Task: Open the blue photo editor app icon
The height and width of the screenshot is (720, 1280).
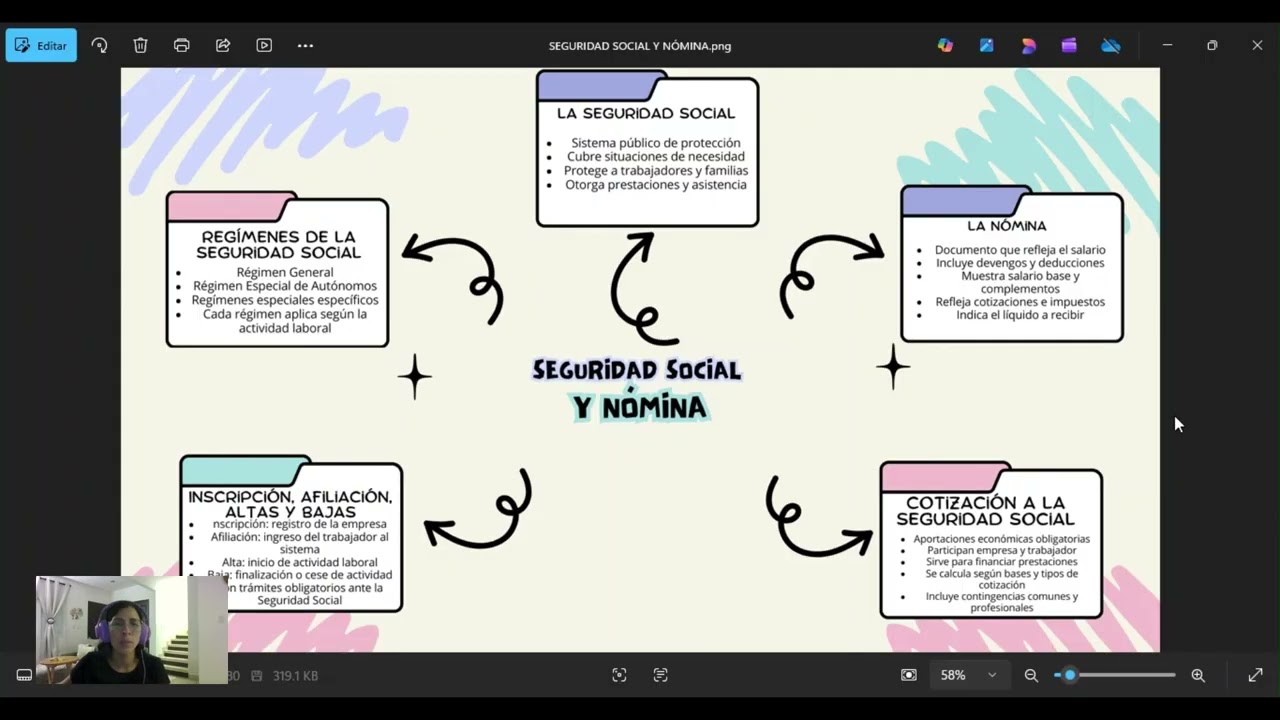Action: 987,45
